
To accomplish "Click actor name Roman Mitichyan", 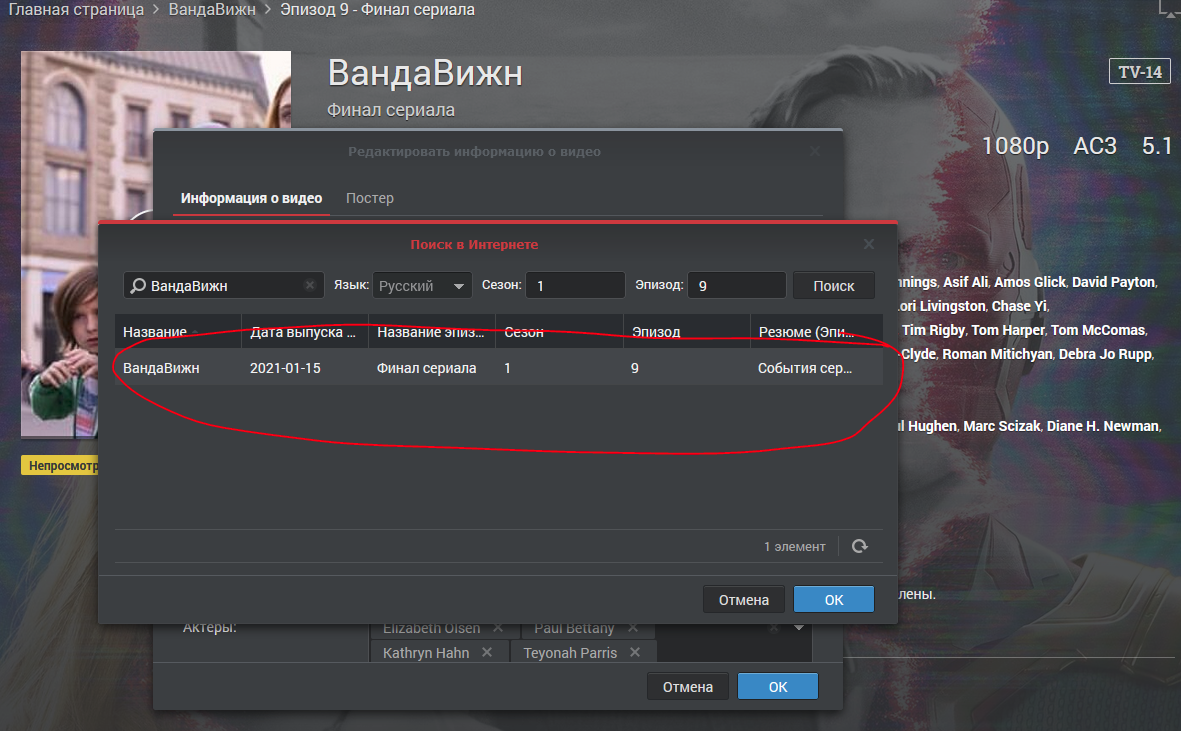I will click(x=997, y=354).
